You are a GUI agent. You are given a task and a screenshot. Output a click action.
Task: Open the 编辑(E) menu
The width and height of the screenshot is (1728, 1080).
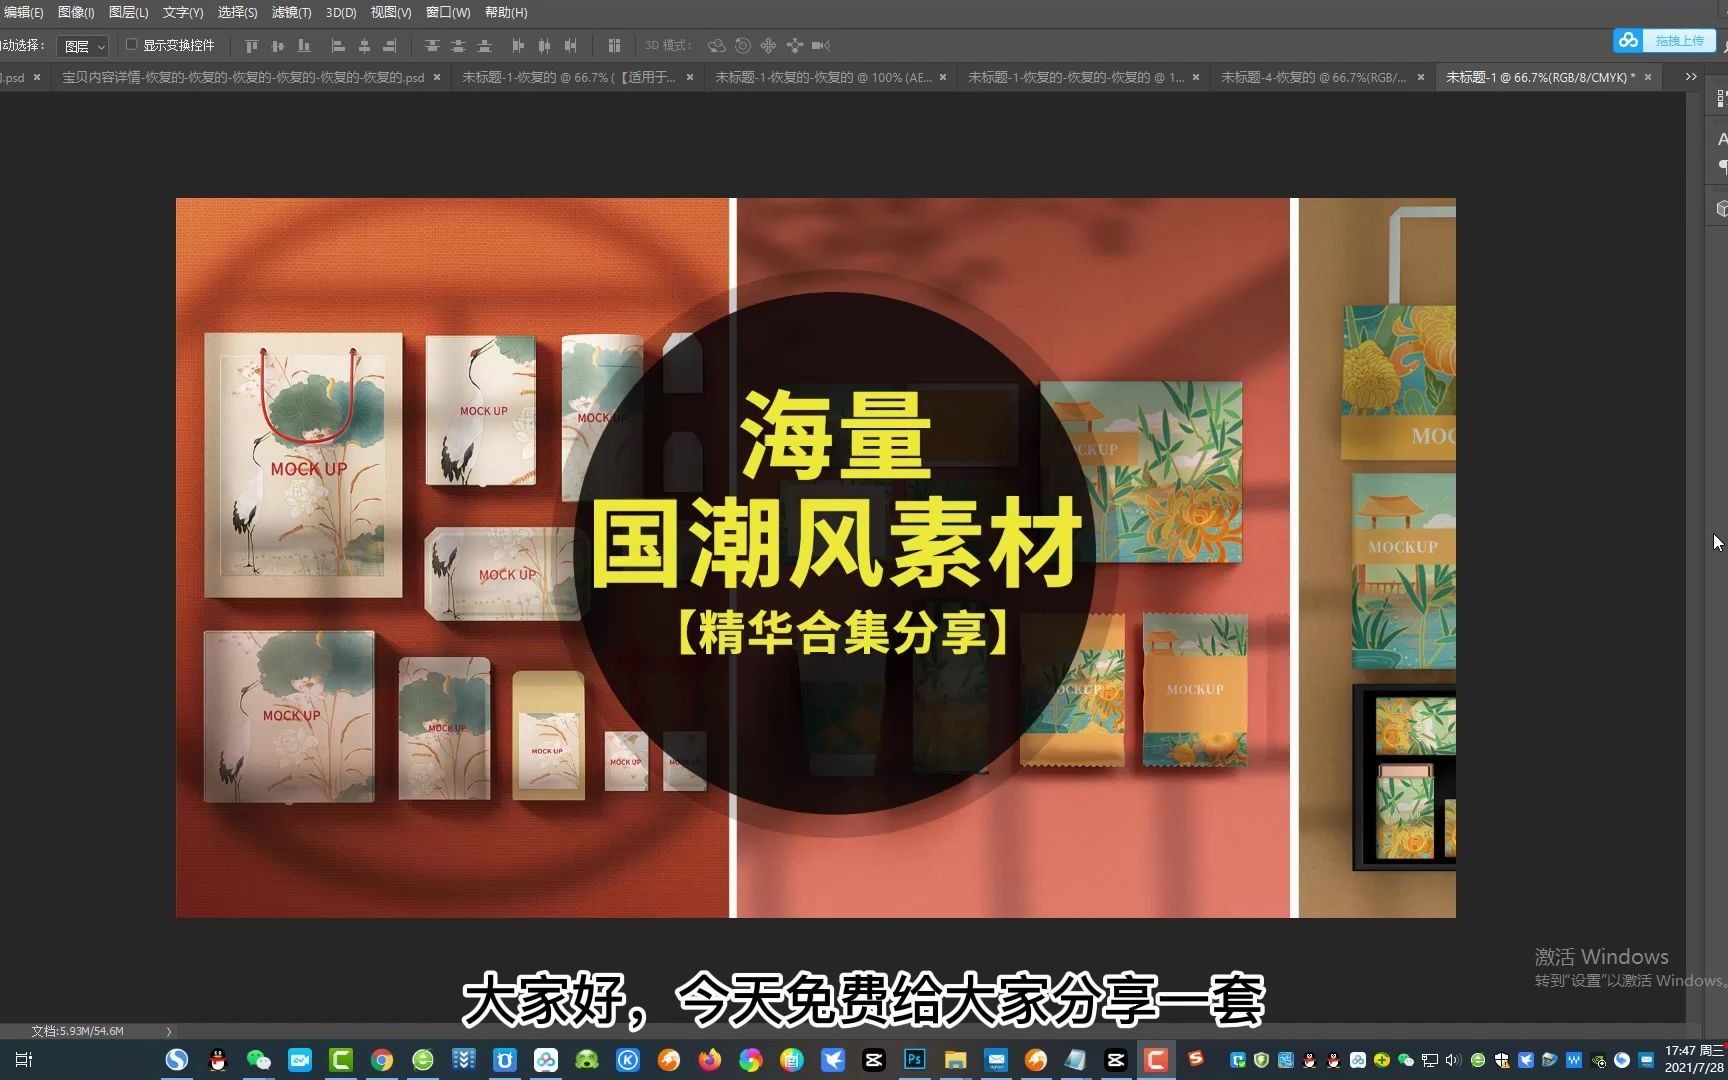pyautogui.click(x=23, y=12)
